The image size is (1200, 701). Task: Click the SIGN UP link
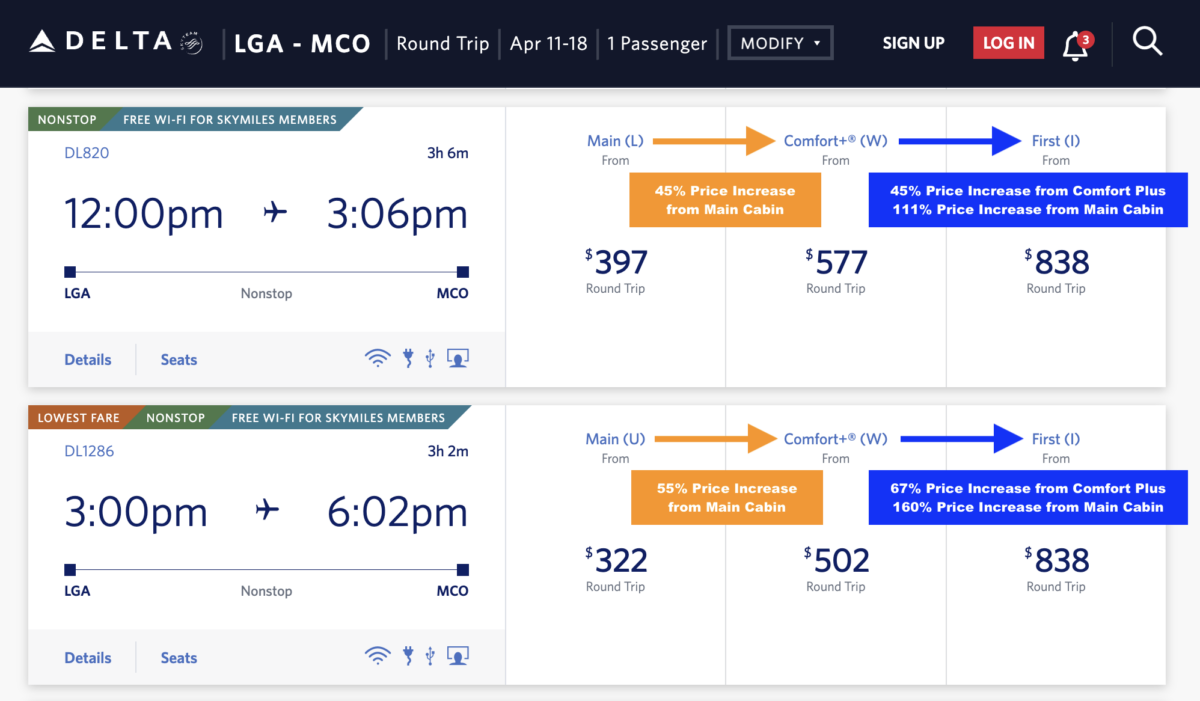point(913,43)
